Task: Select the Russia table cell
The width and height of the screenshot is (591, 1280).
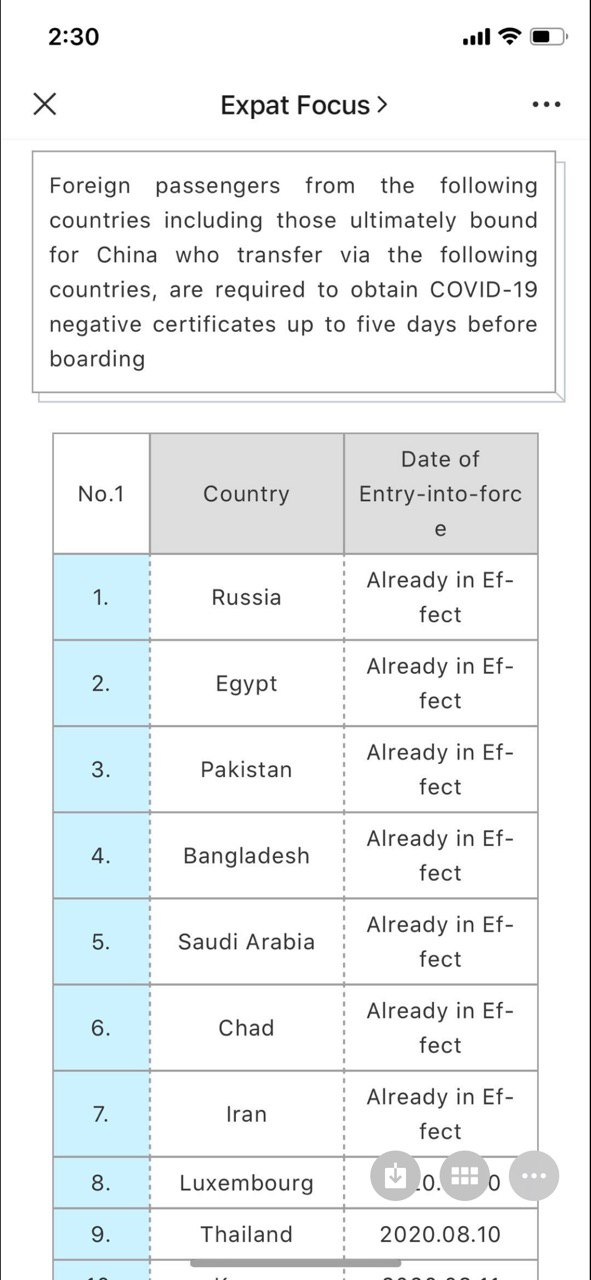Action: [247, 597]
